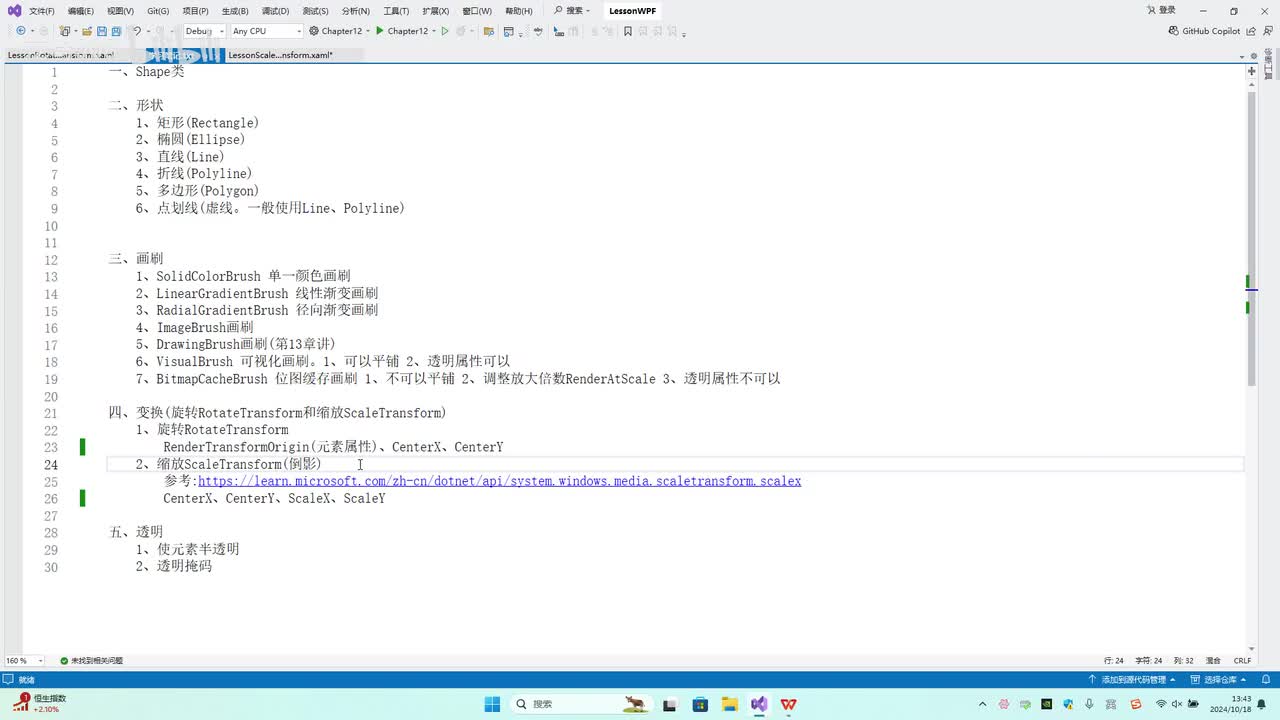Open the 13:43 clock and date
Image resolution: width=1280 pixels, height=720 pixels.
pos(1232,704)
